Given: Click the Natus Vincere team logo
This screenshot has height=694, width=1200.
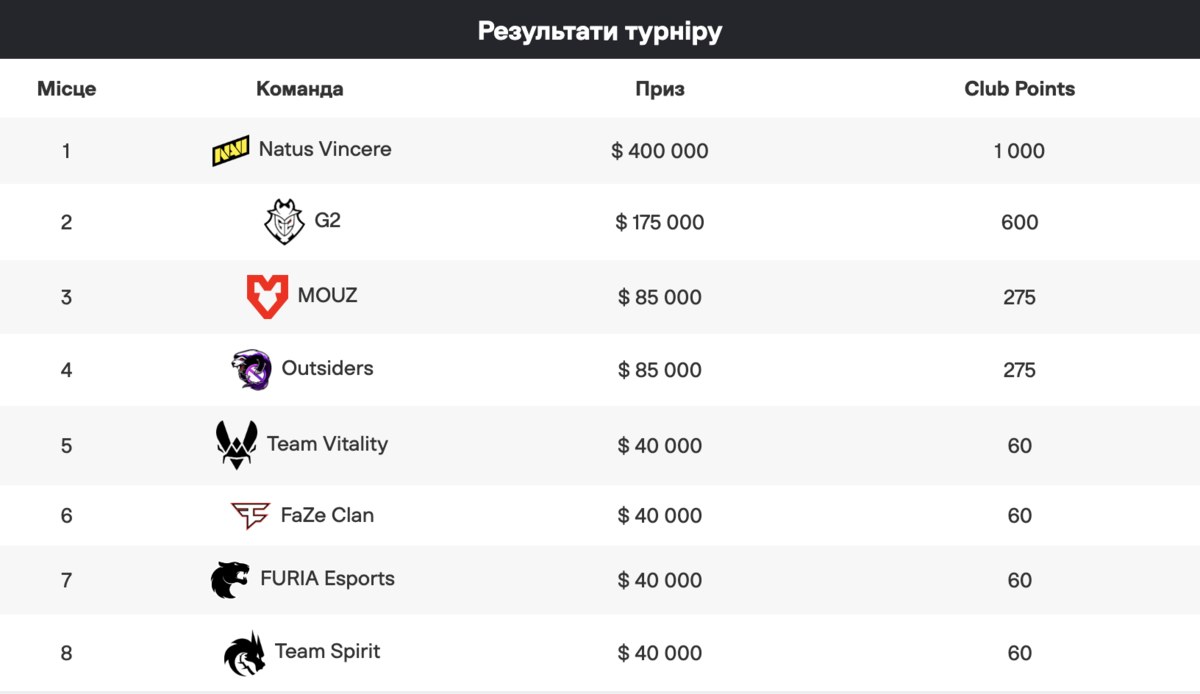Looking at the screenshot, I should coord(231,151).
